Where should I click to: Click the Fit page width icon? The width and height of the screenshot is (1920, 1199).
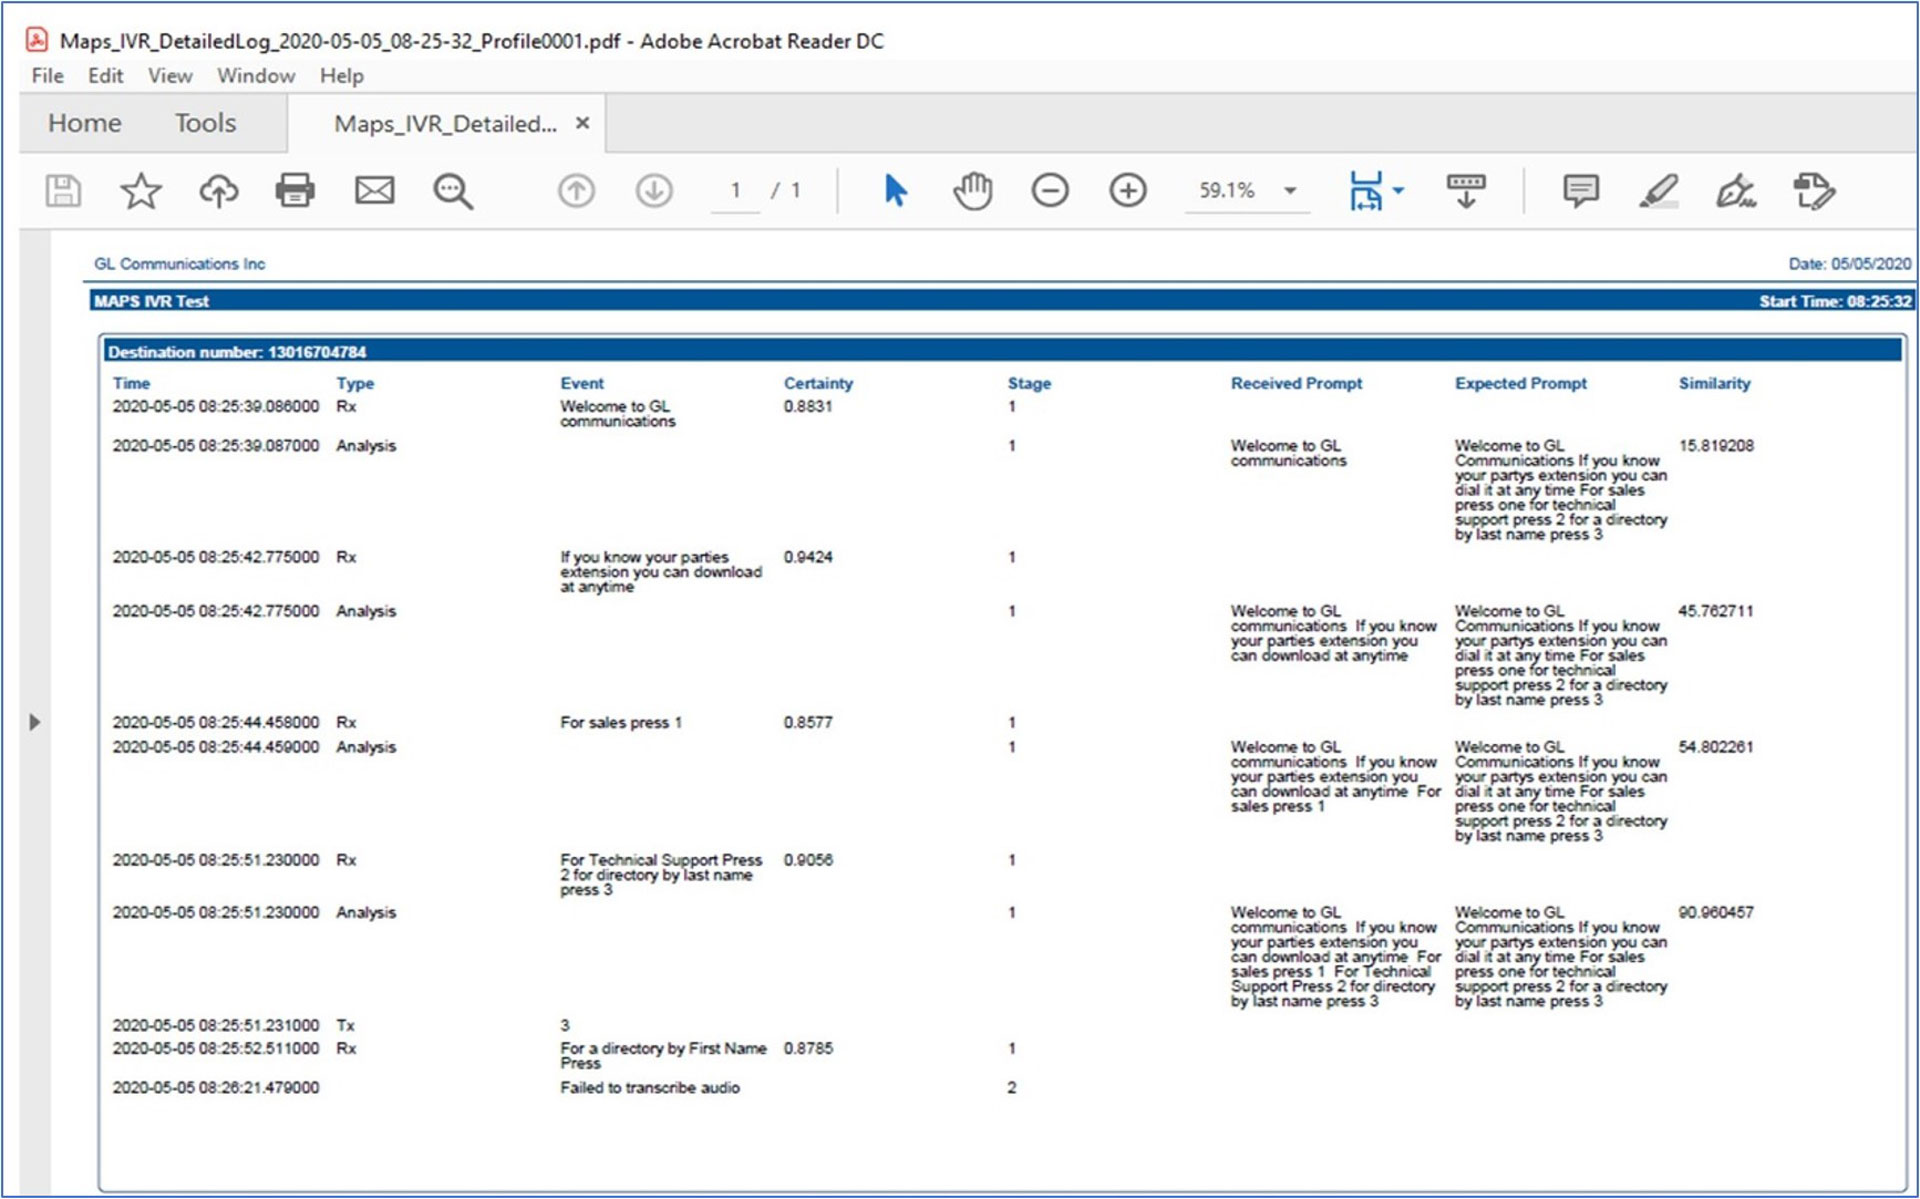coord(1366,190)
